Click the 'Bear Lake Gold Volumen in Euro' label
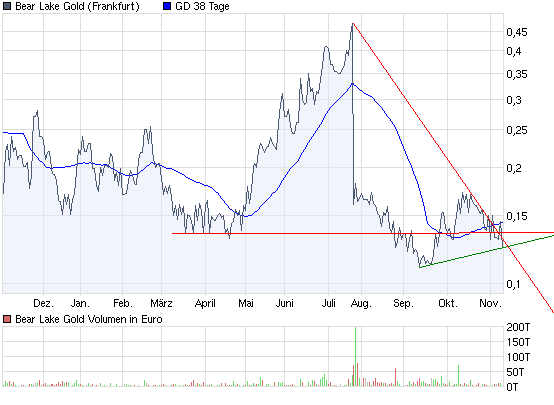Viewport: 554px width, 405px height. (89, 319)
